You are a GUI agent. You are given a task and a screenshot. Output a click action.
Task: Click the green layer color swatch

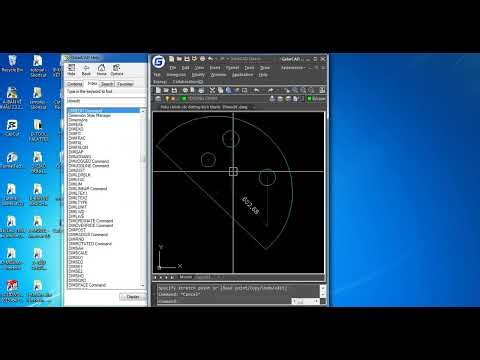point(184,99)
